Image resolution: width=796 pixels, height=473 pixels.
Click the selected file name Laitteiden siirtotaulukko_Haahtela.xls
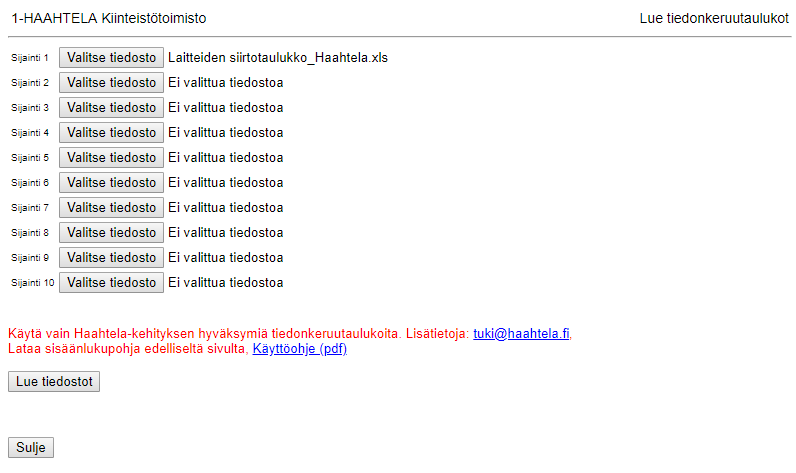pyautogui.click(x=277, y=58)
